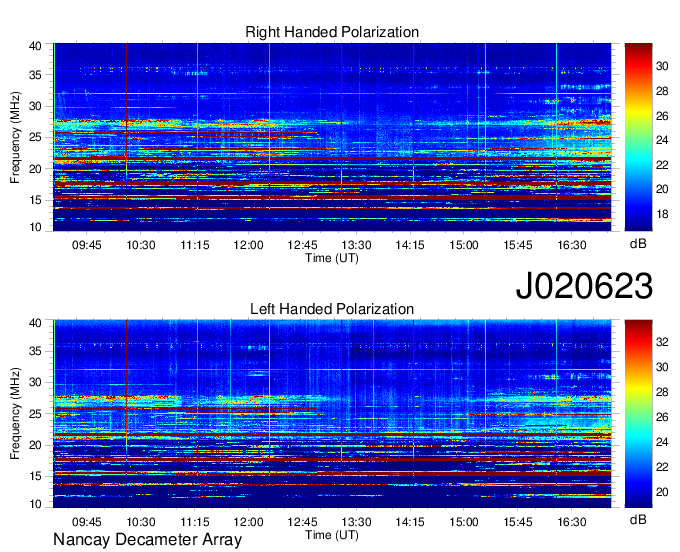Click the 11:15 time tick of the right-handed plot

pyautogui.click(x=195, y=245)
